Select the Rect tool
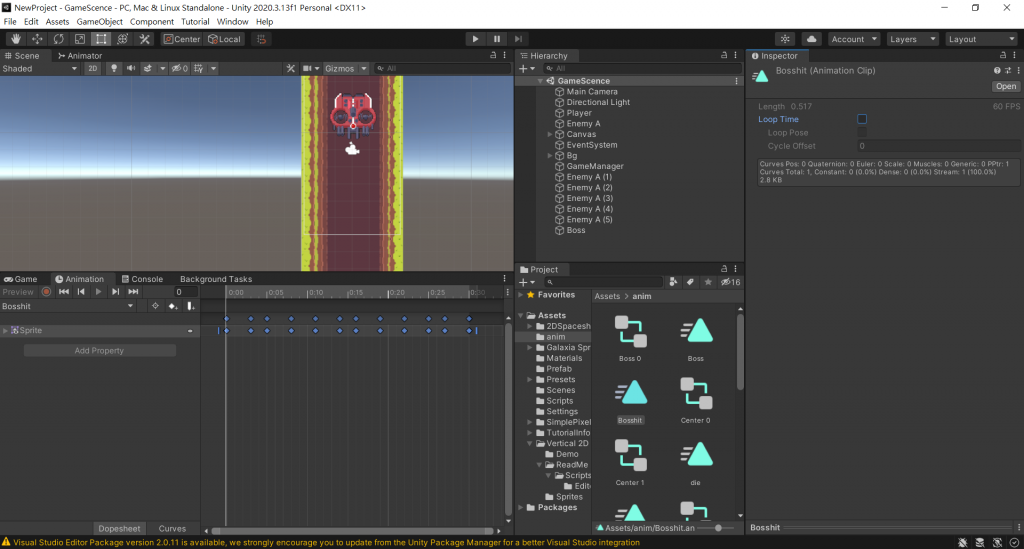 101,39
